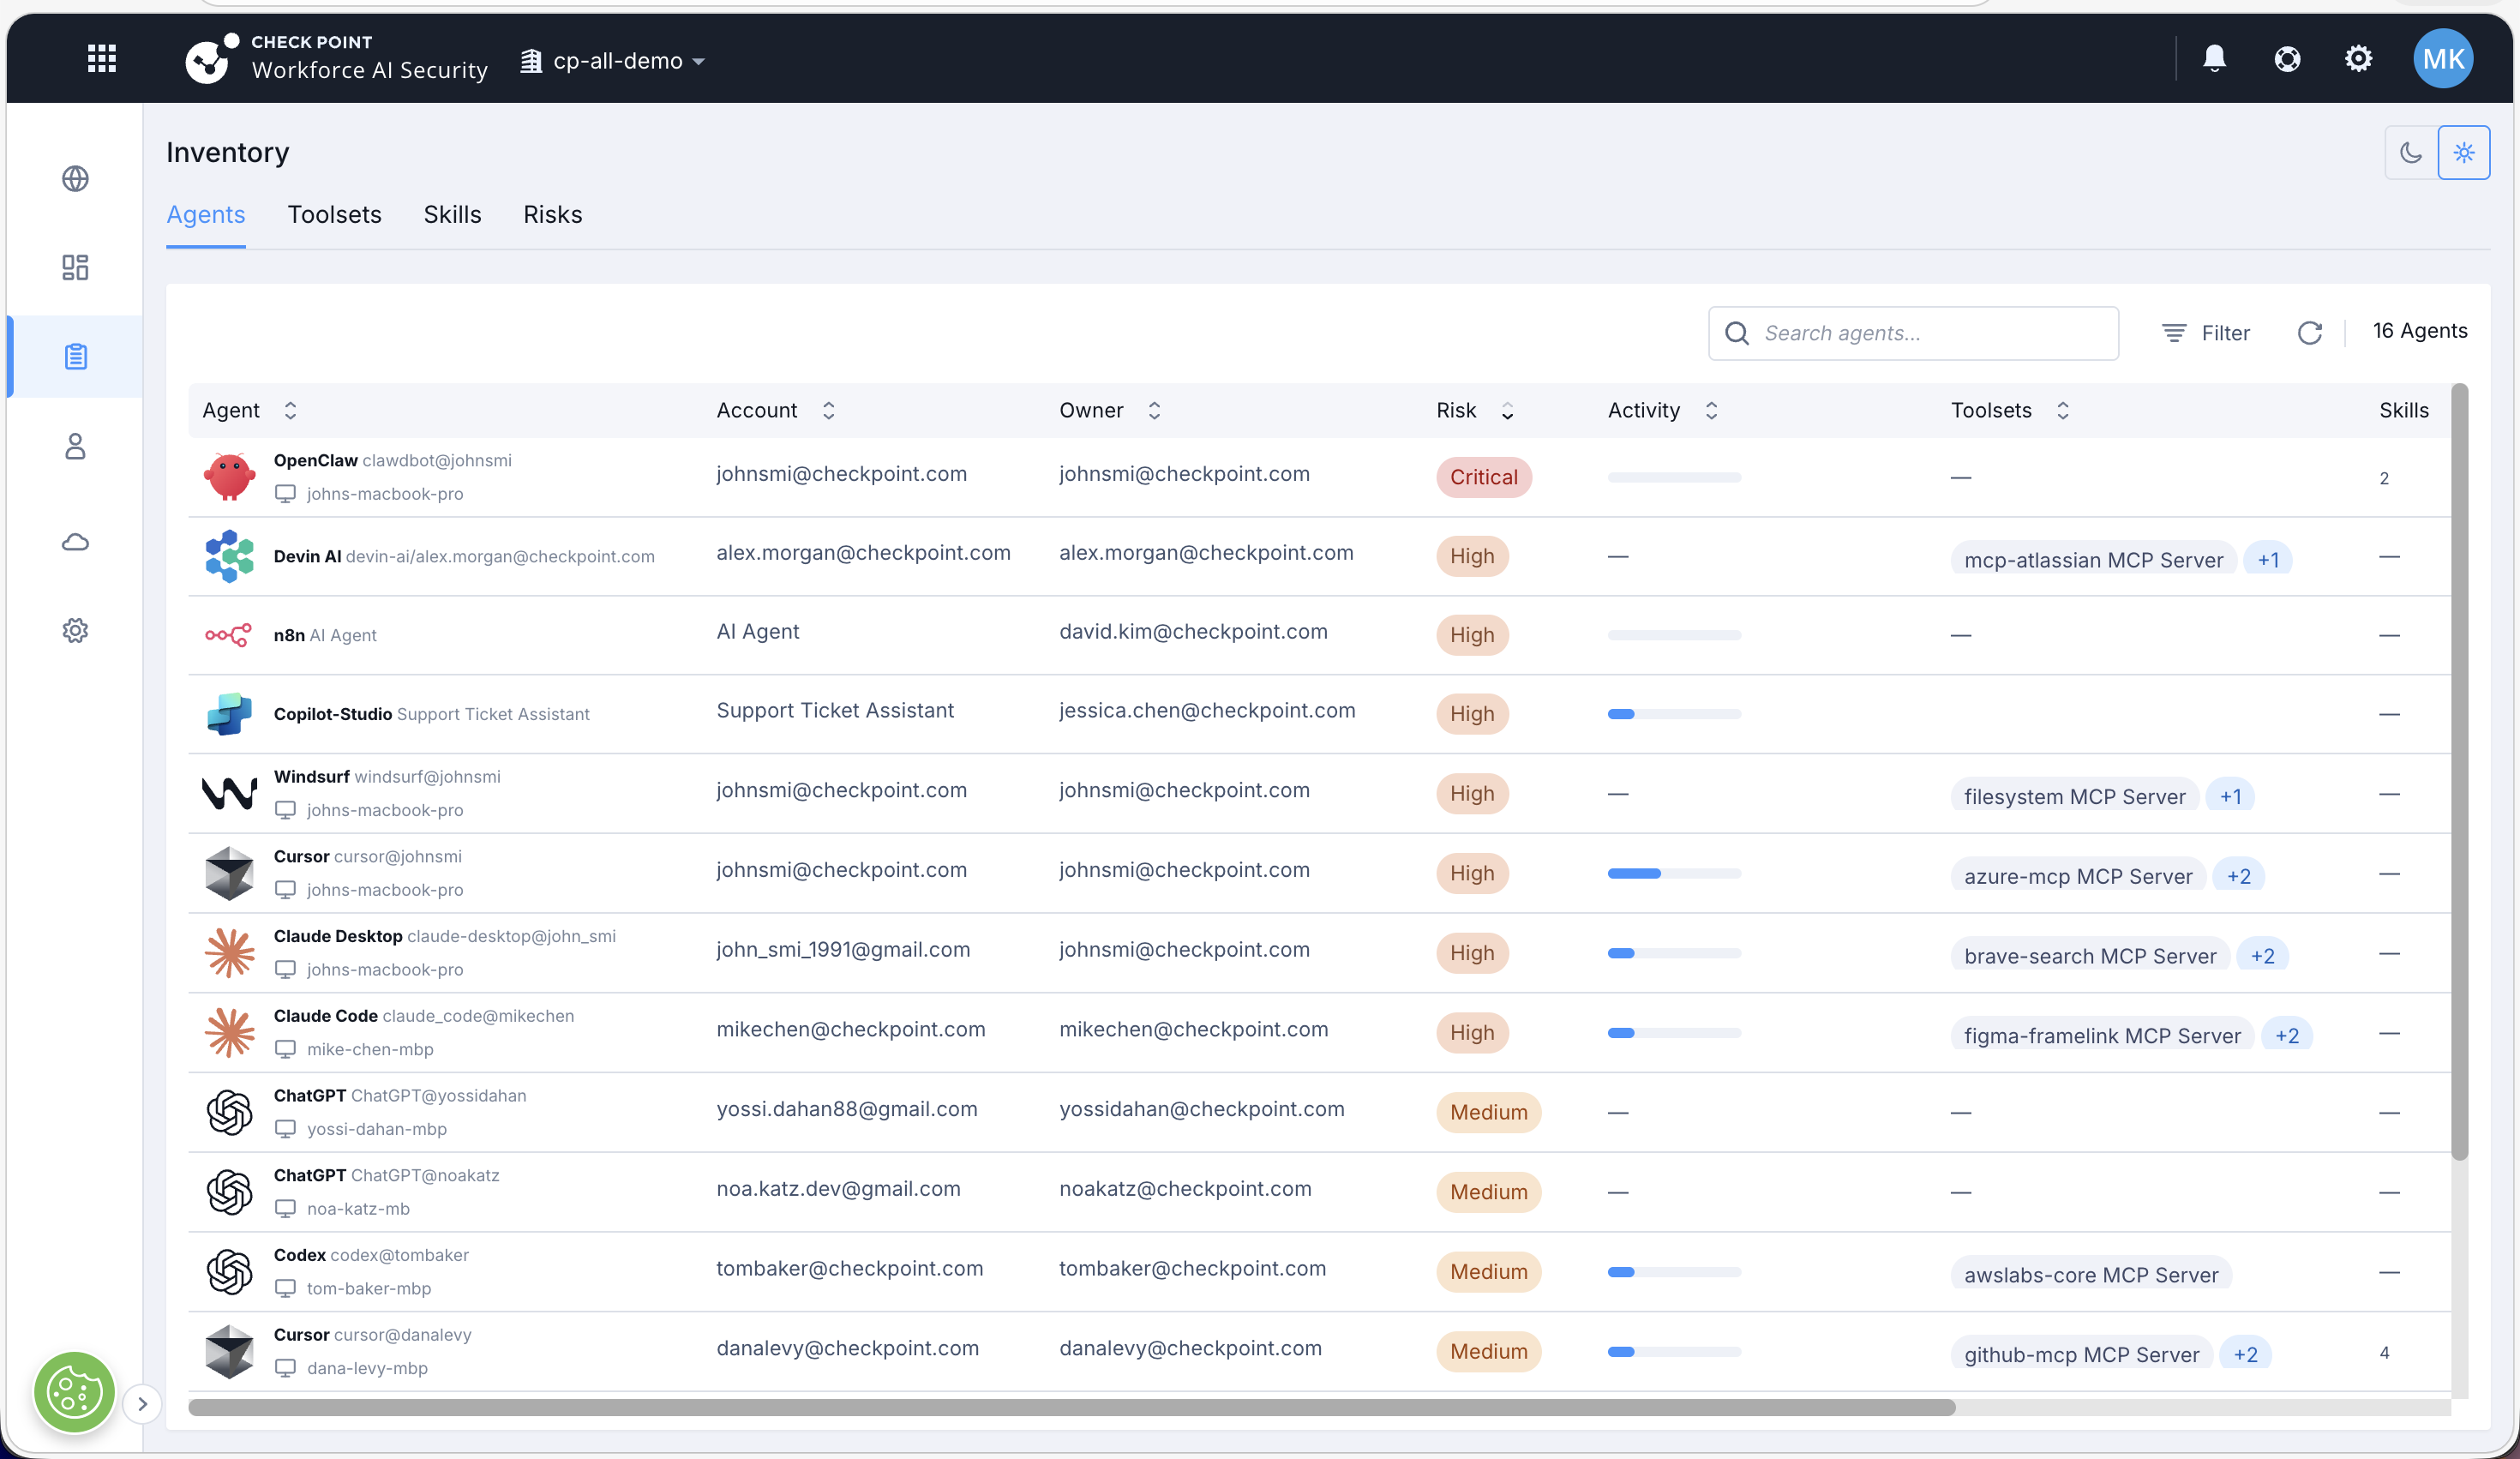The image size is (2520, 1459).
Task: Switch to the Toolsets tab
Action: 335,215
